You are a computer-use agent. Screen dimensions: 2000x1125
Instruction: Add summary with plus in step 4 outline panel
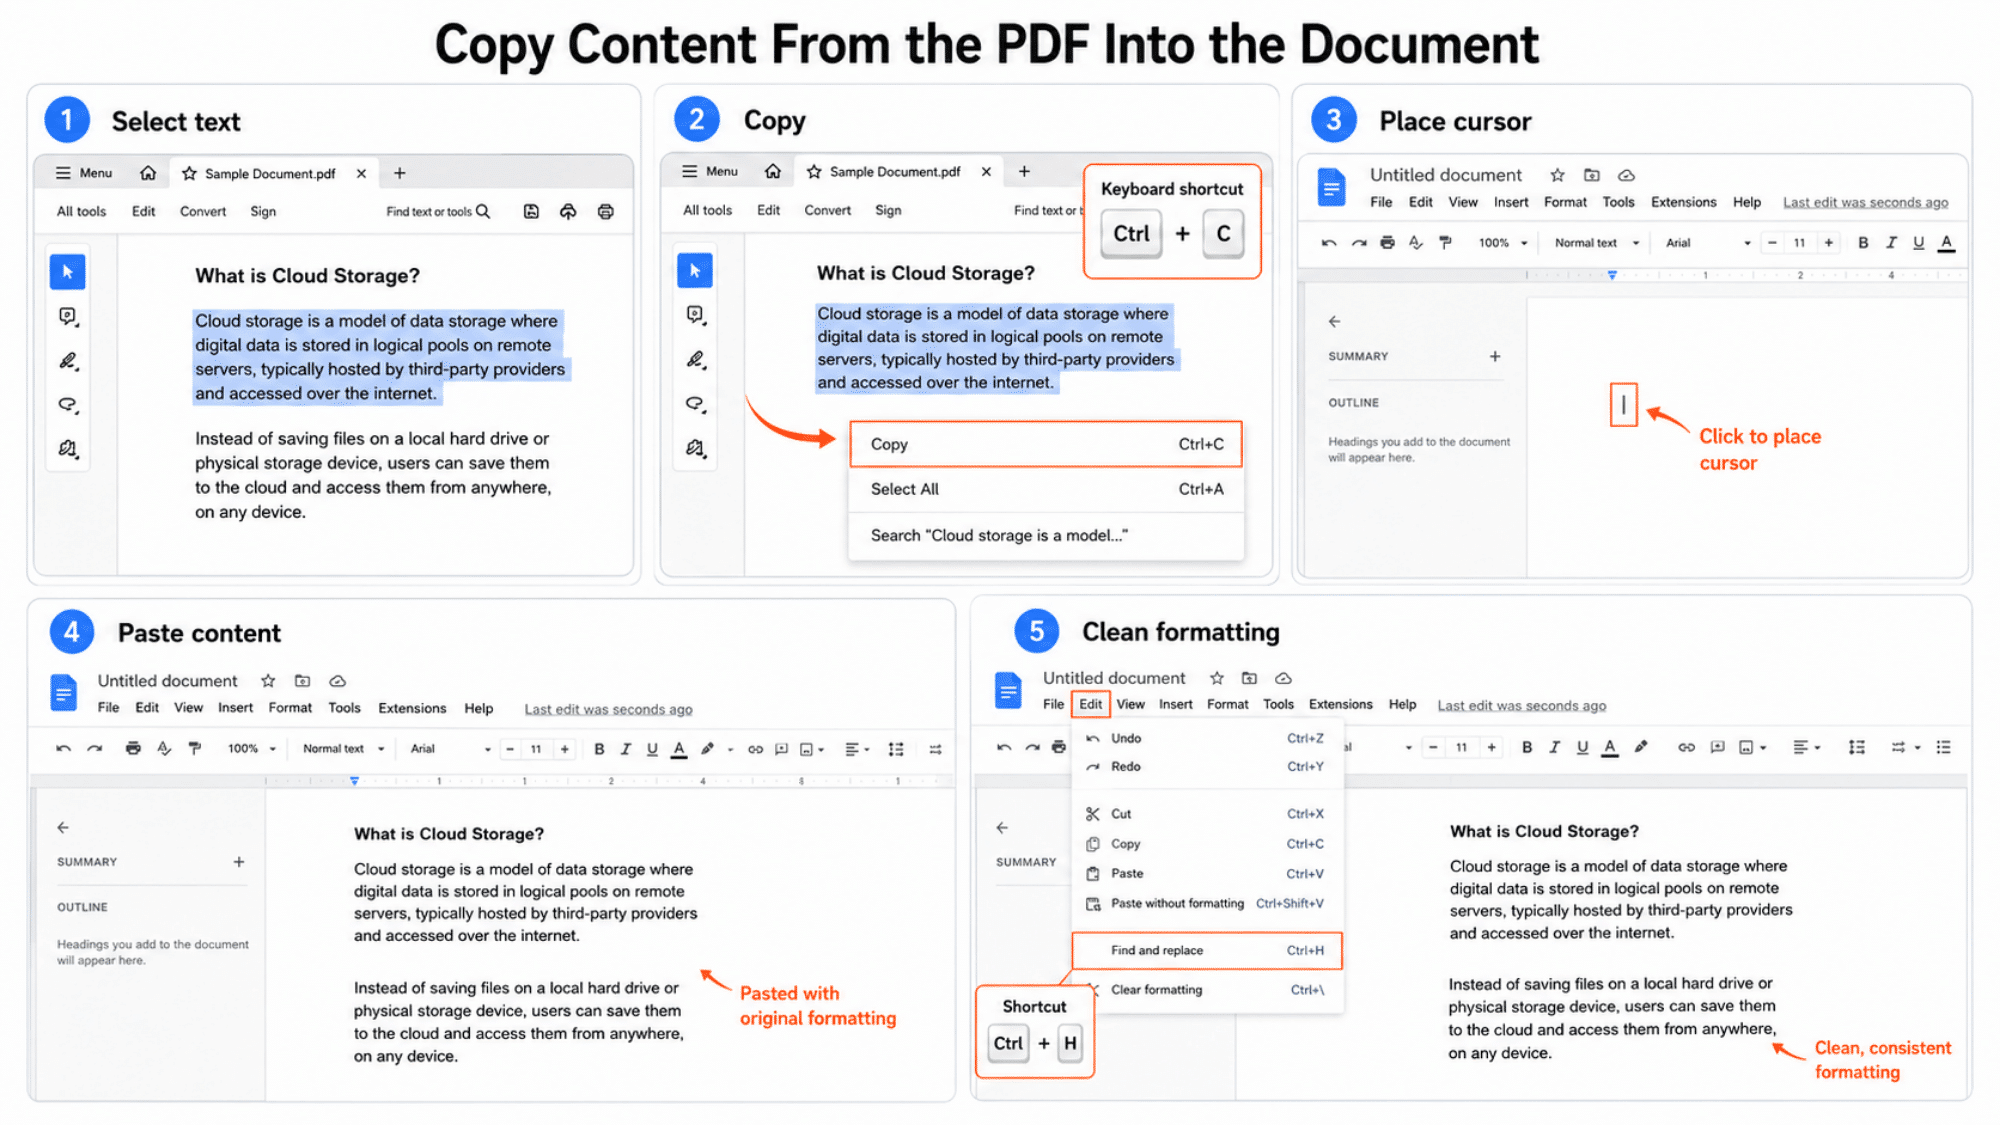point(239,862)
